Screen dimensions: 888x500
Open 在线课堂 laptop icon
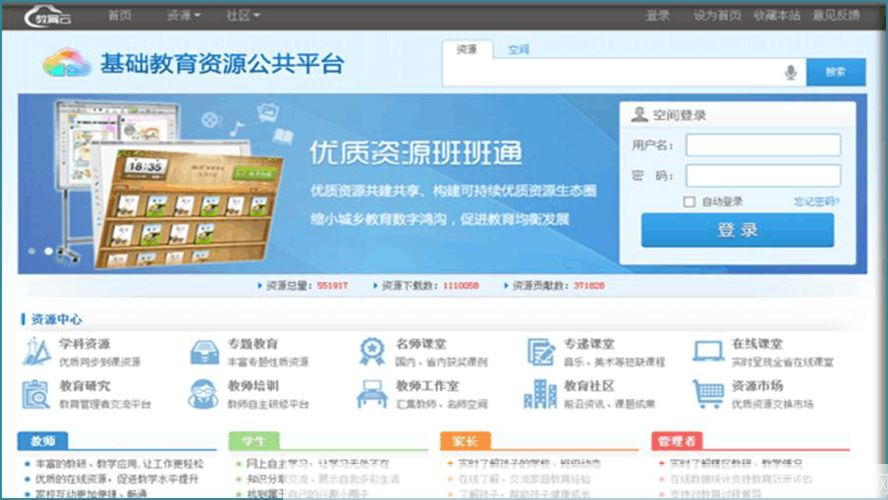(708, 351)
